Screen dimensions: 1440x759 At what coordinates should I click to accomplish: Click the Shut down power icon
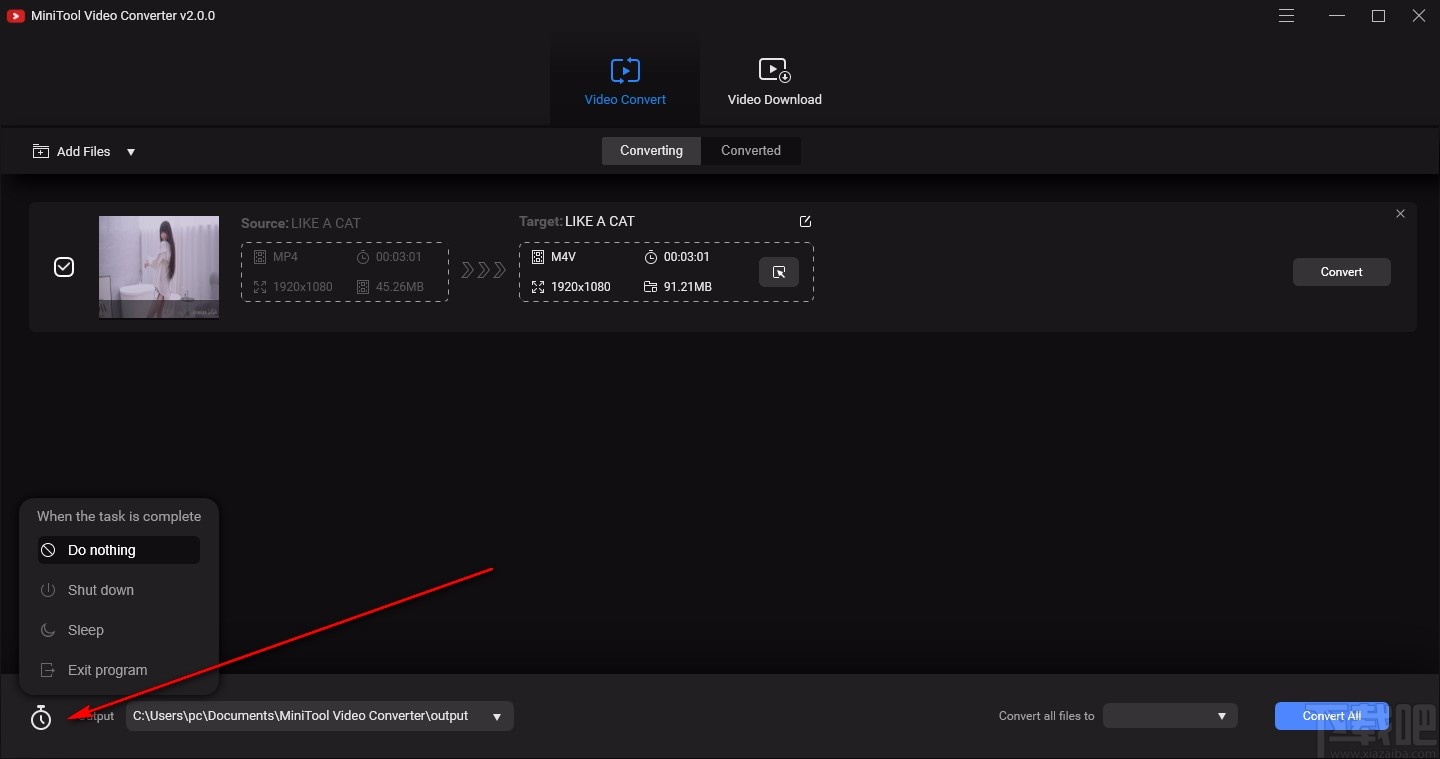click(48, 590)
